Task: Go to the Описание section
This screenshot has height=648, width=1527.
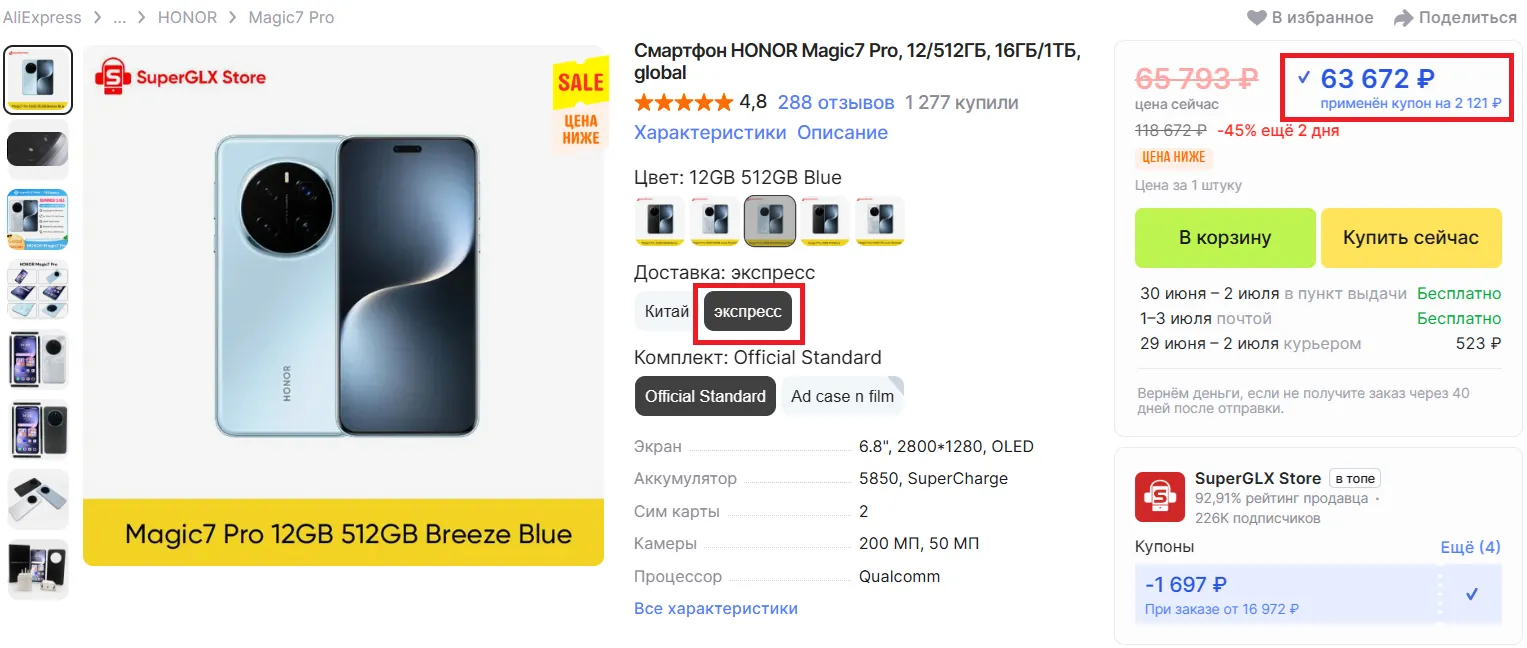Action: (x=842, y=132)
